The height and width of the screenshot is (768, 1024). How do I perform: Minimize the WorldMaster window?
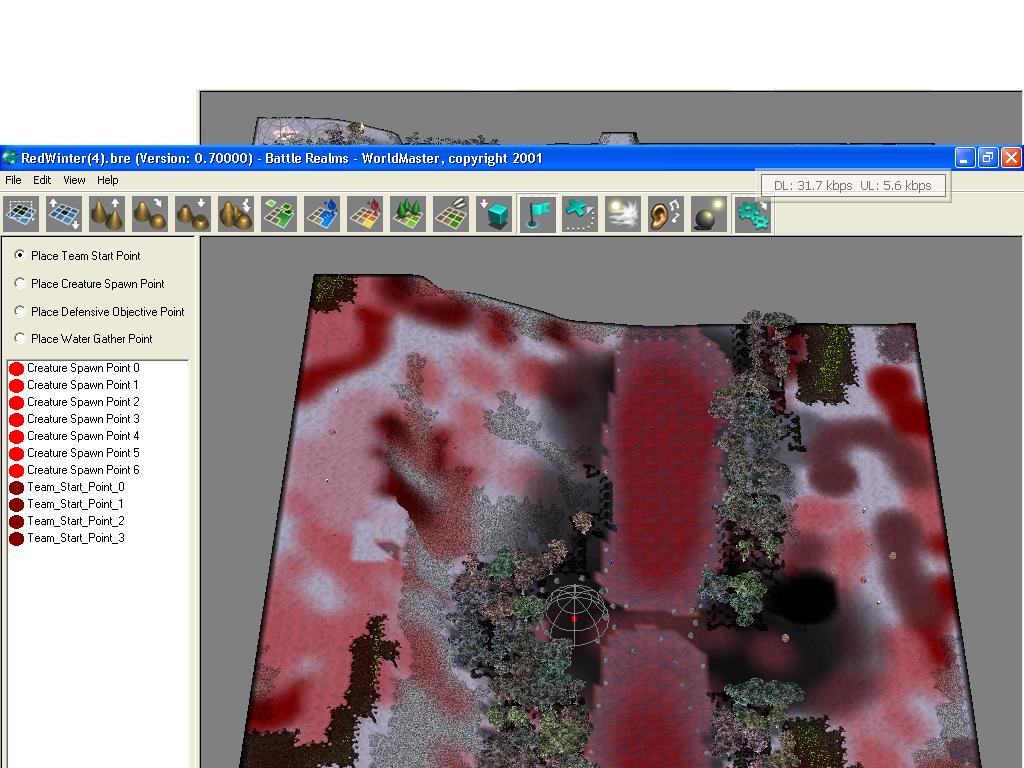coord(965,157)
